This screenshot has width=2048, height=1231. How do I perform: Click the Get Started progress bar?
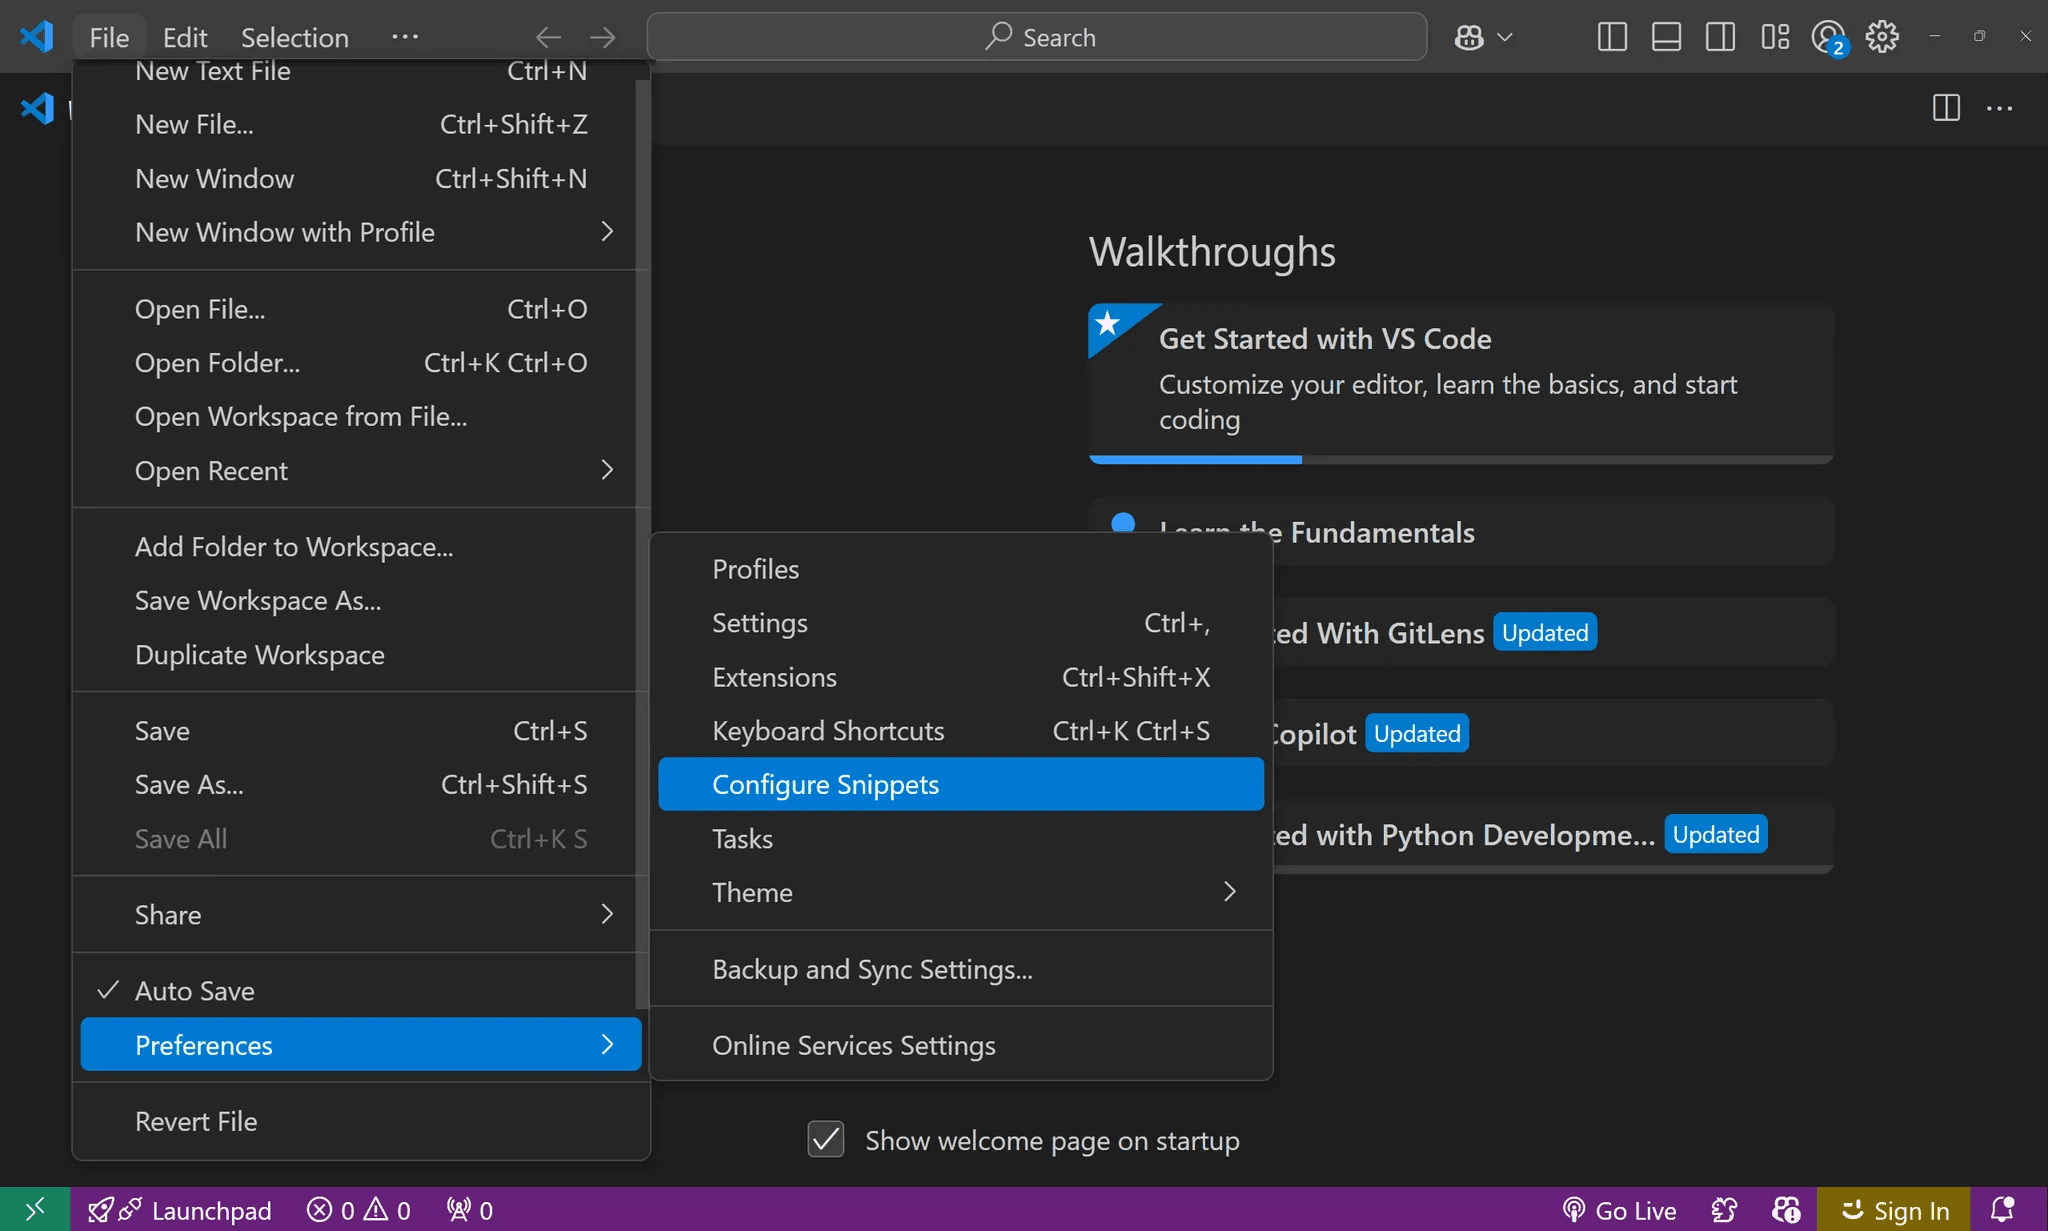tap(1461, 460)
